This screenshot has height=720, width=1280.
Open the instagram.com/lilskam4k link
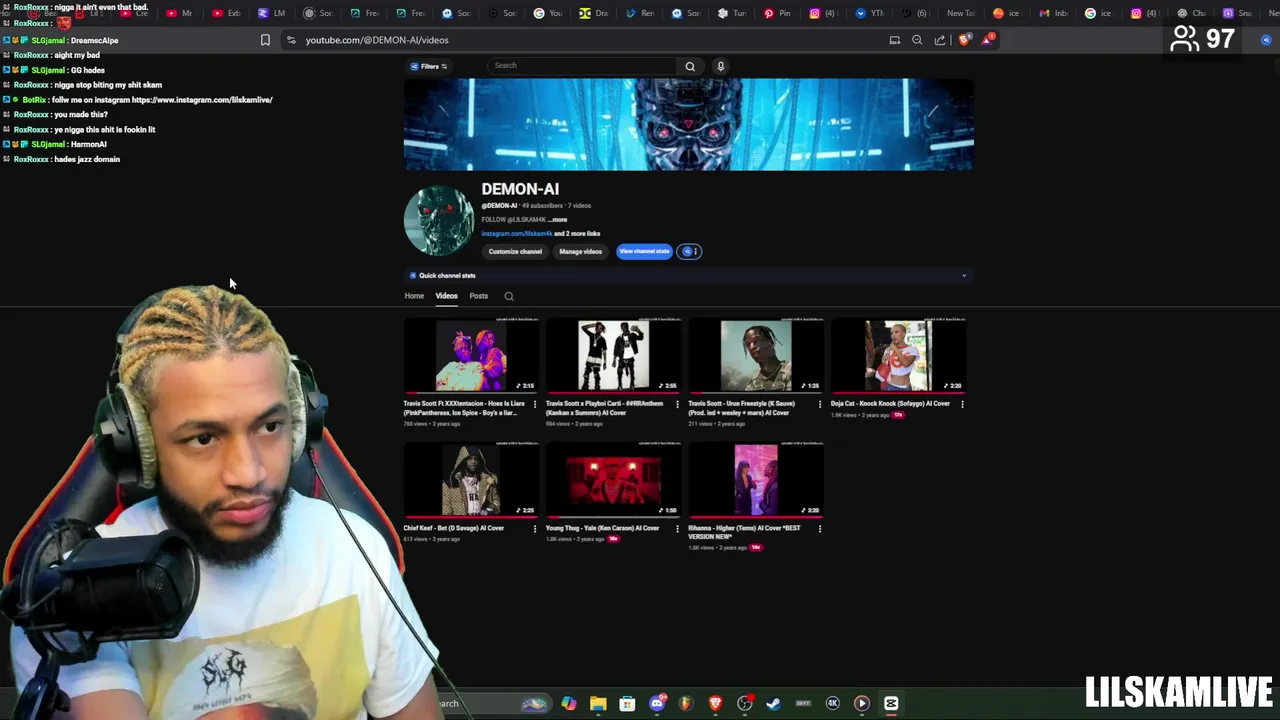pos(516,233)
